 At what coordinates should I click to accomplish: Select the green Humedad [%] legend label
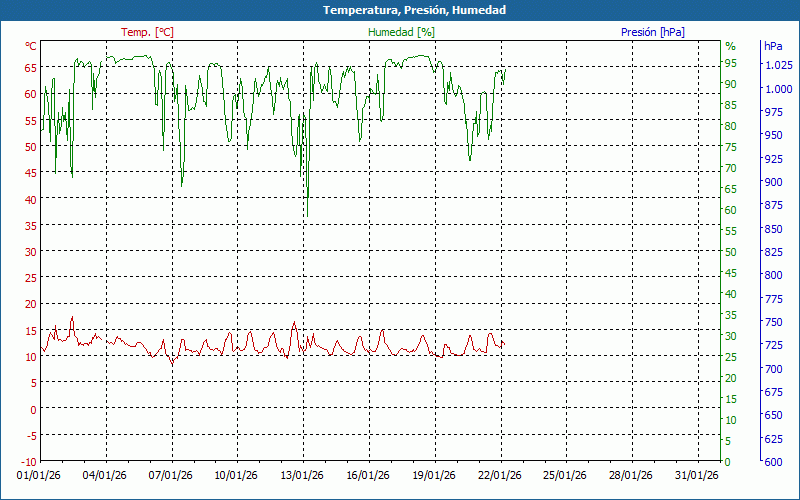click(401, 32)
